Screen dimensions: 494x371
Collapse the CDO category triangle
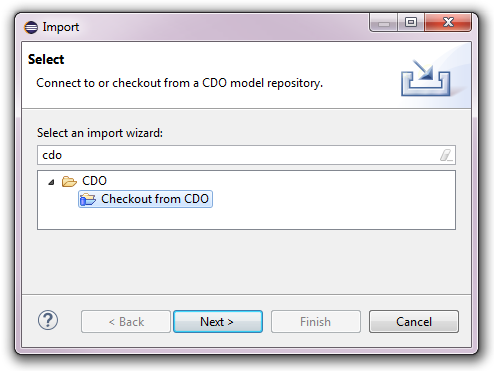point(51,182)
